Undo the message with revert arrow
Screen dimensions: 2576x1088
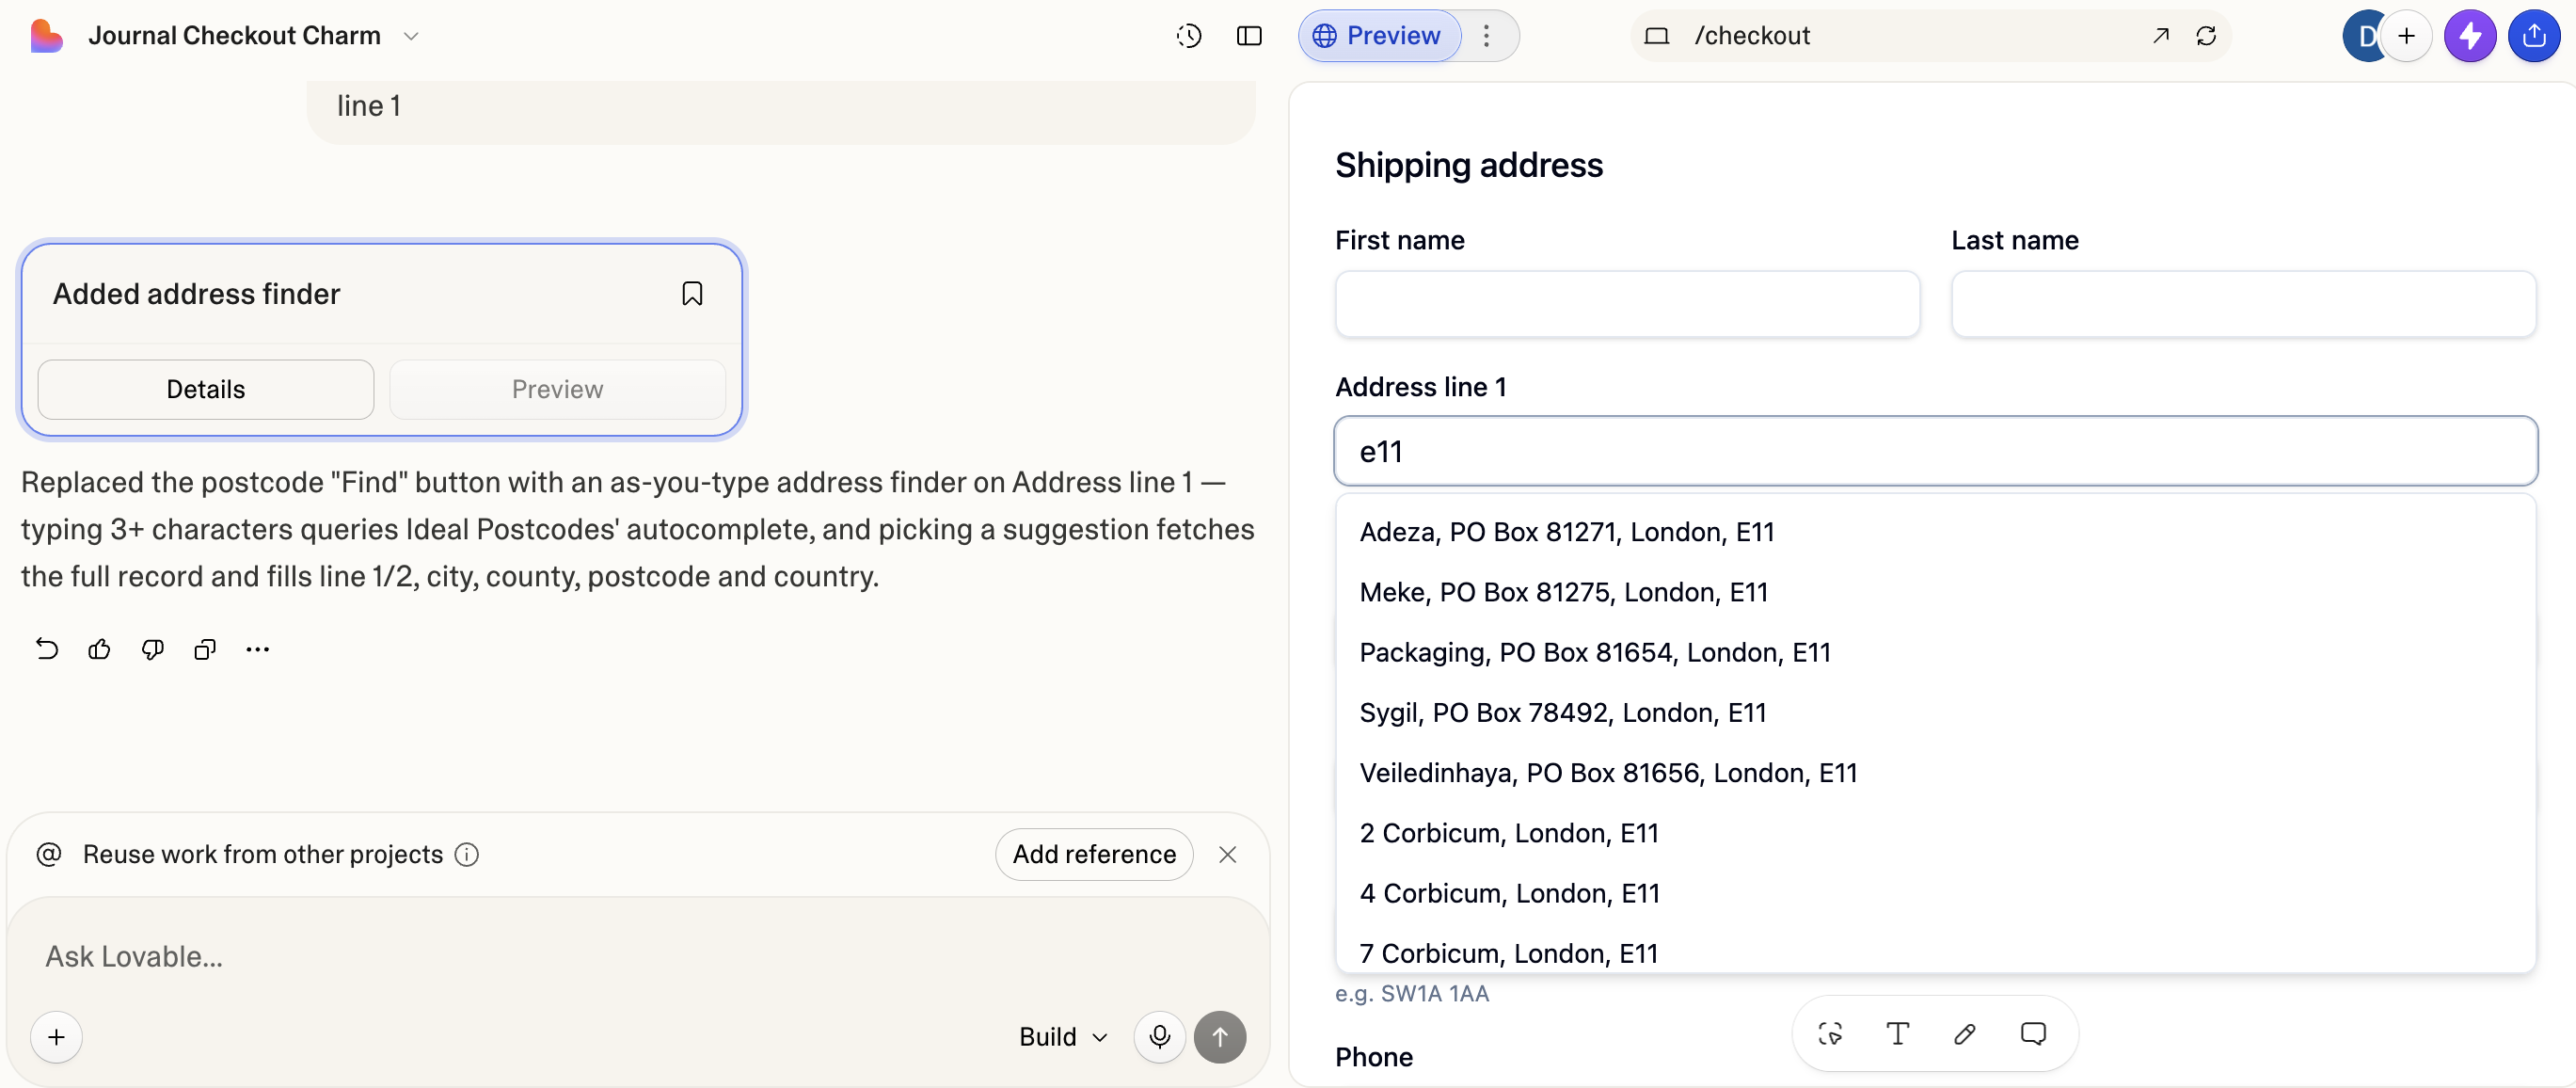(47, 650)
